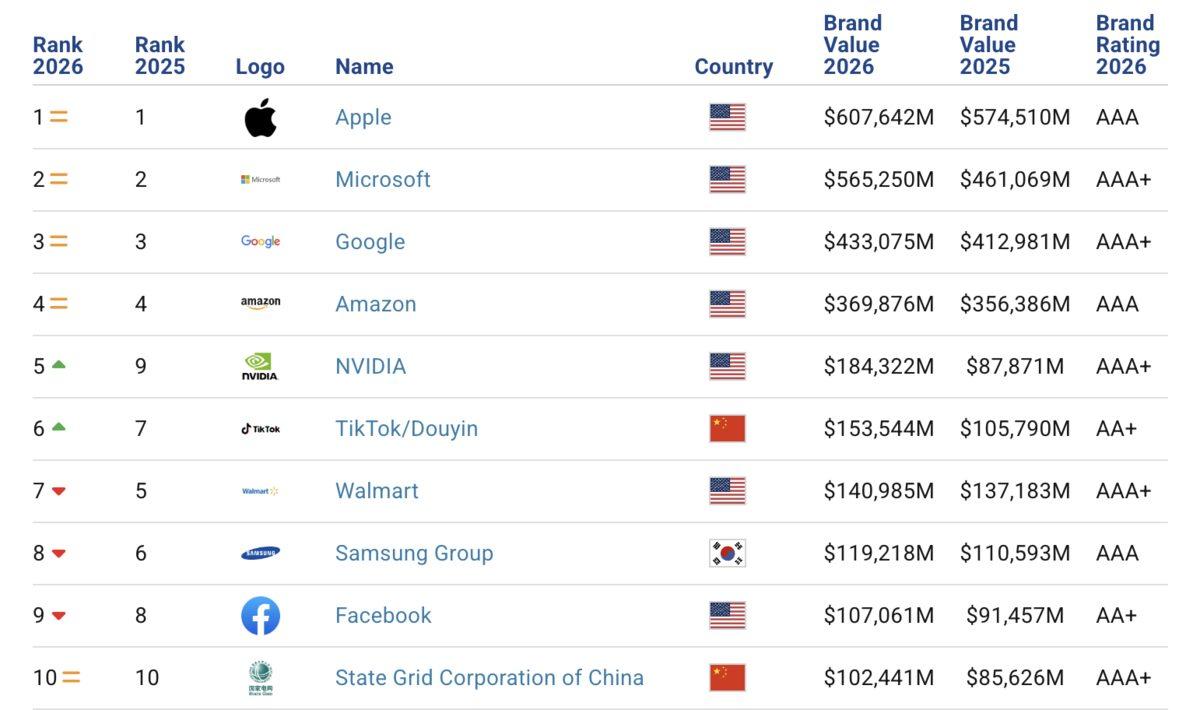Click the NVIDIA logo
This screenshot has width=1200, height=710.
(260, 367)
